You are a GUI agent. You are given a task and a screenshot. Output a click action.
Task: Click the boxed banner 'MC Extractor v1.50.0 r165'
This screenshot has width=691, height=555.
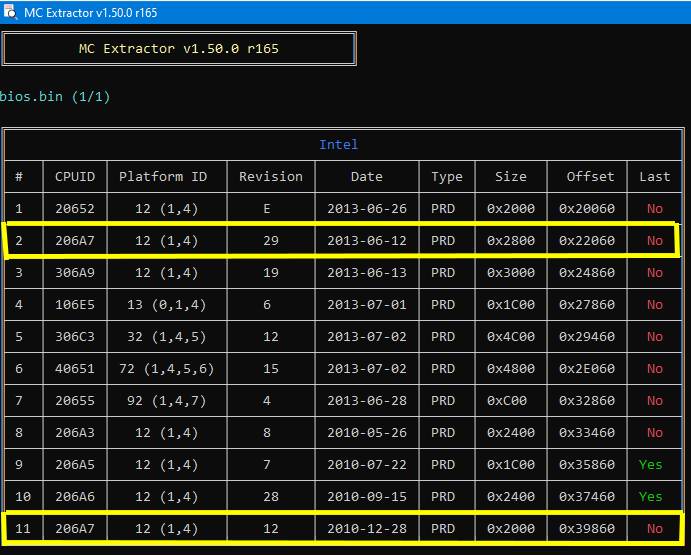pyautogui.click(x=179, y=48)
